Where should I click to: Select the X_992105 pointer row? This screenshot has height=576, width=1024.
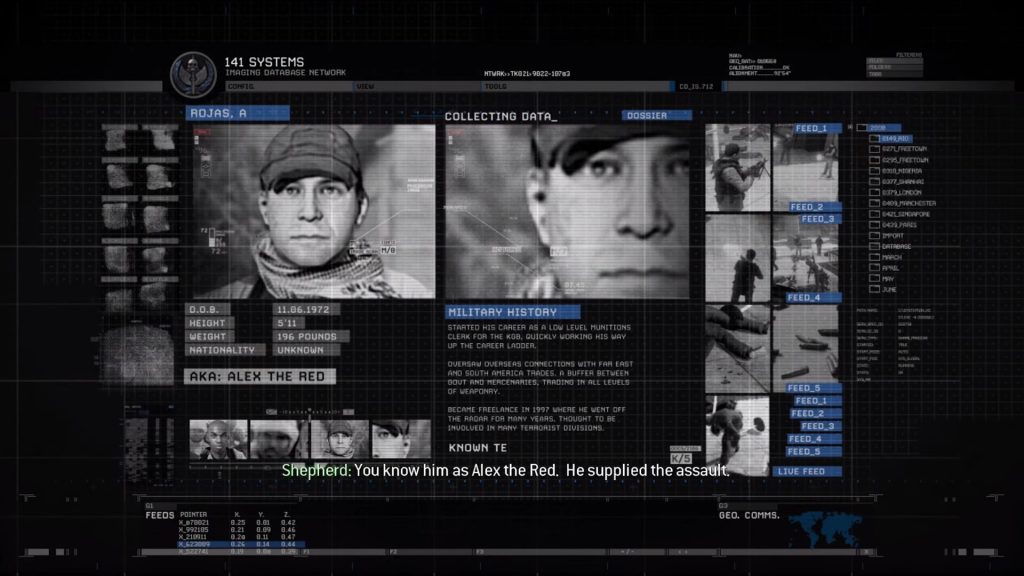point(236,530)
